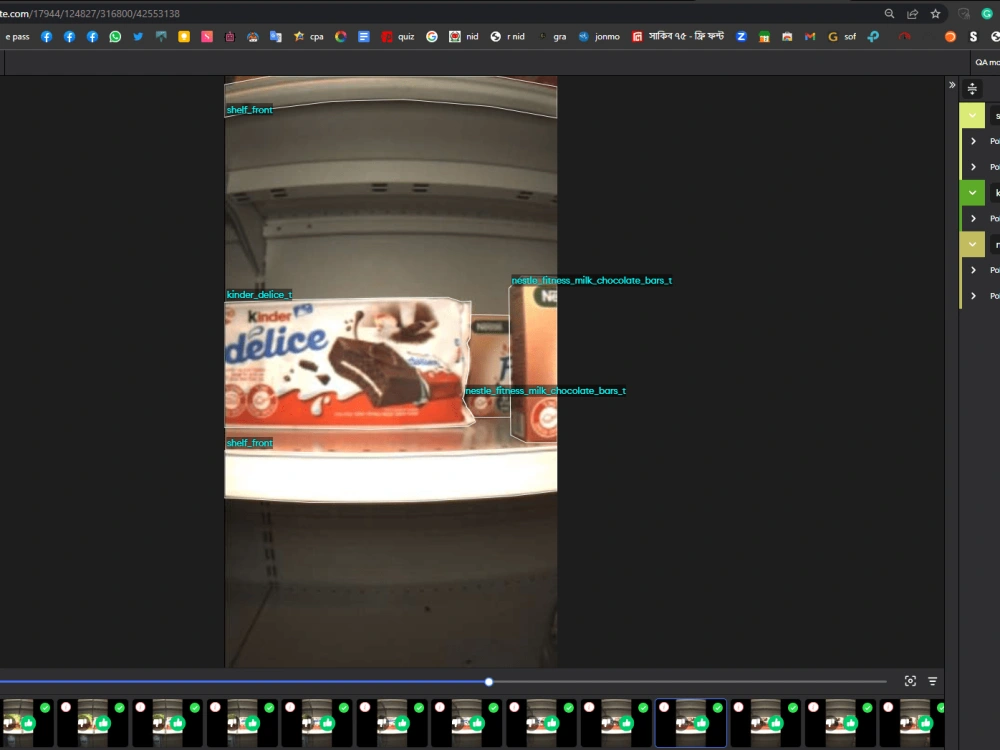This screenshot has width=1000, height=750.
Task: Open the 'r nid' bookmark
Action: pyautogui.click(x=508, y=36)
